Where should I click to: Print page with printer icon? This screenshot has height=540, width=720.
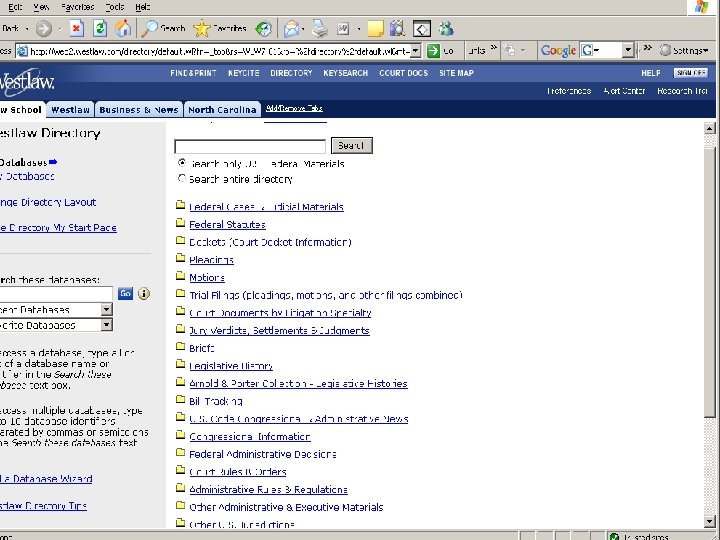click(320, 29)
